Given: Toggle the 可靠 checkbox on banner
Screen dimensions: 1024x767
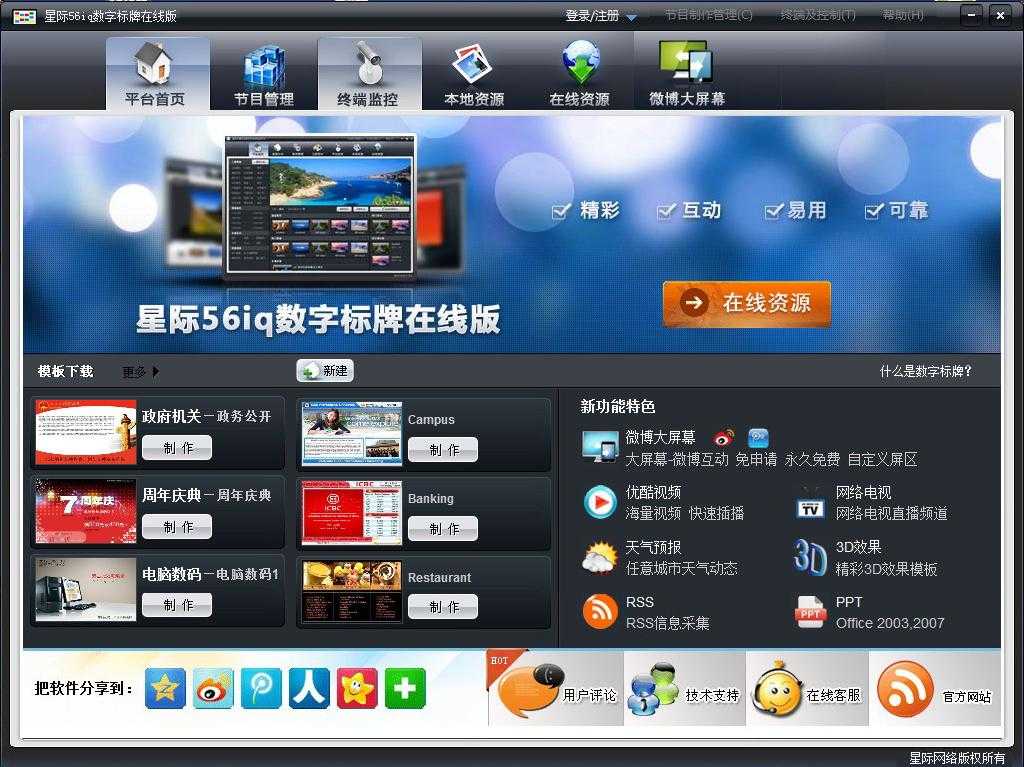Looking at the screenshot, I should [x=874, y=212].
